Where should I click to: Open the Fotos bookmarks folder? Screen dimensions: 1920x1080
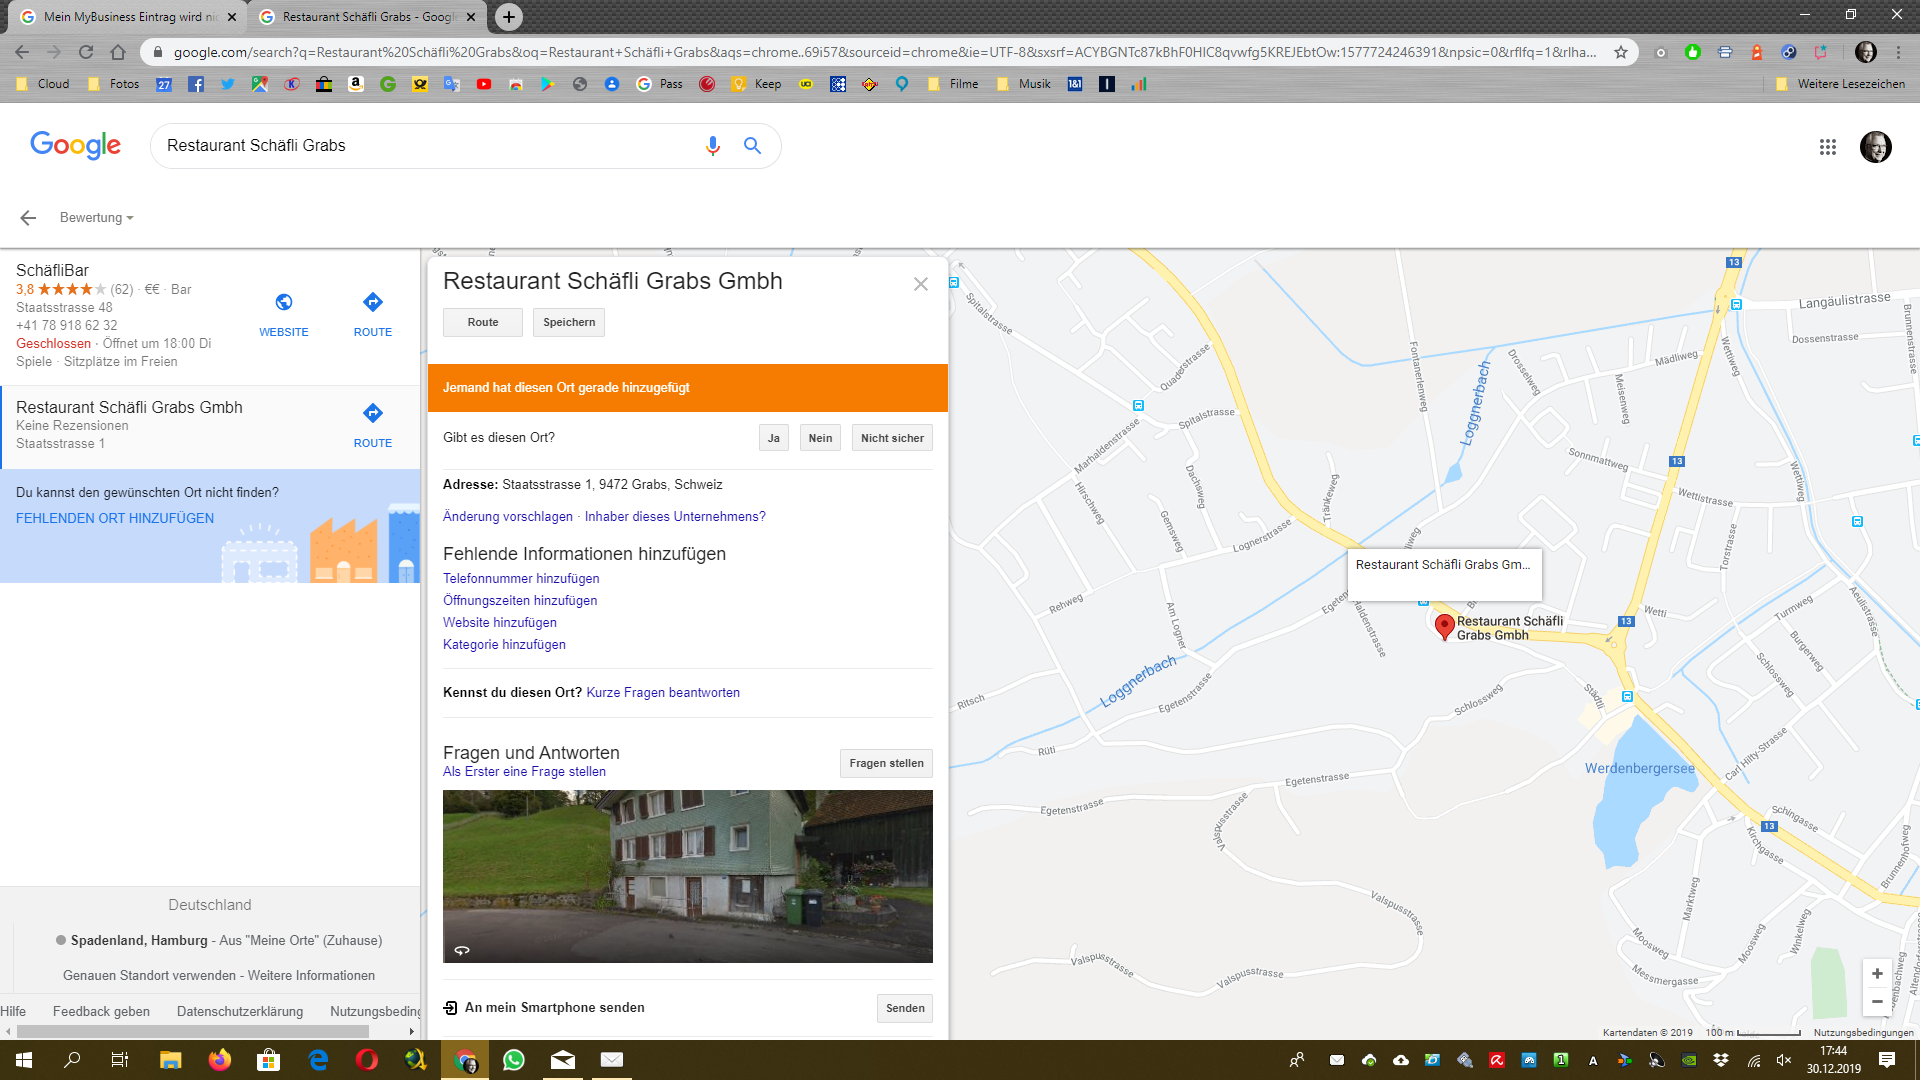point(114,84)
